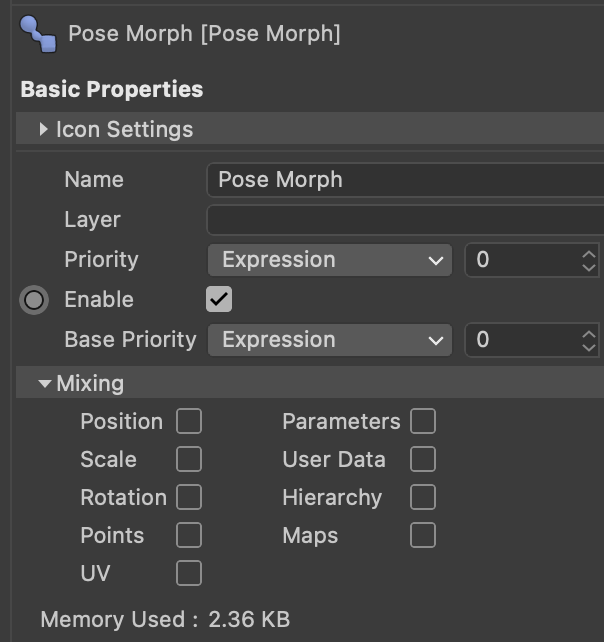Click the Enable keyframe circle button
This screenshot has height=642, width=604.
(34, 300)
